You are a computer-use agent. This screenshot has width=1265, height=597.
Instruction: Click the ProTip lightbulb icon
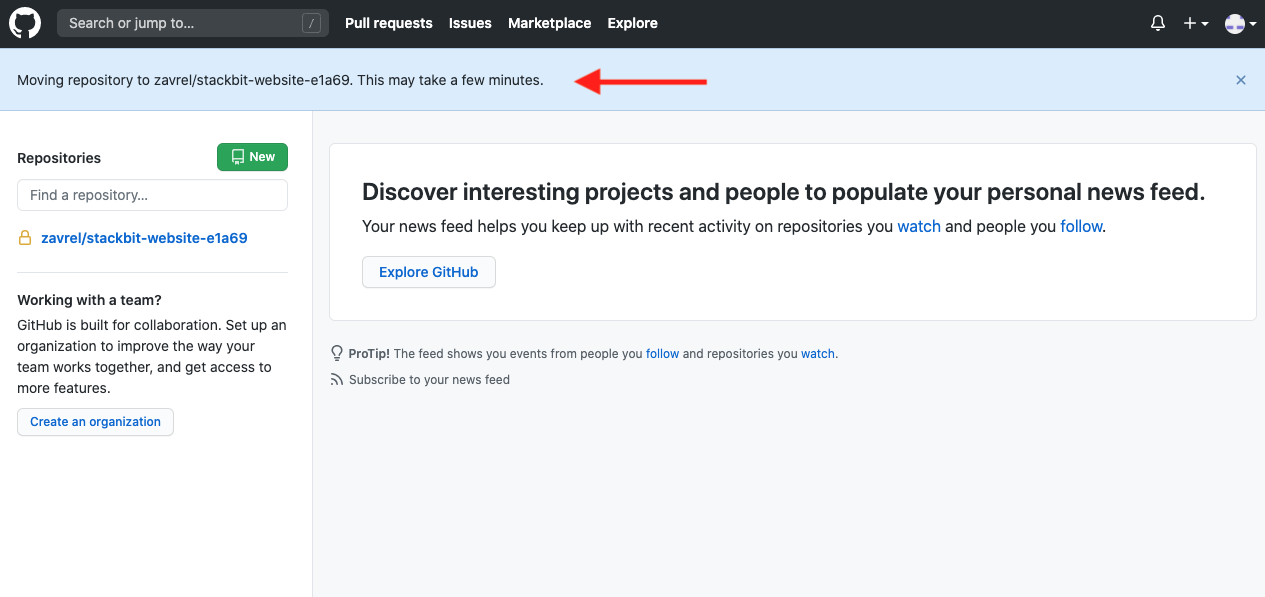click(337, 353)
